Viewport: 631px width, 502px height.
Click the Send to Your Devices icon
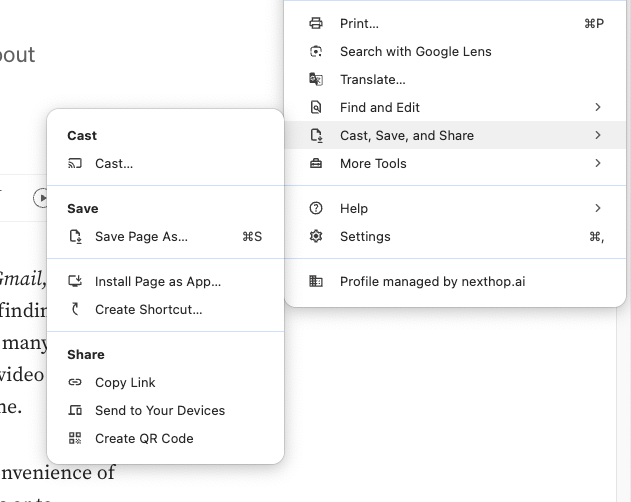tap(75, 410)
